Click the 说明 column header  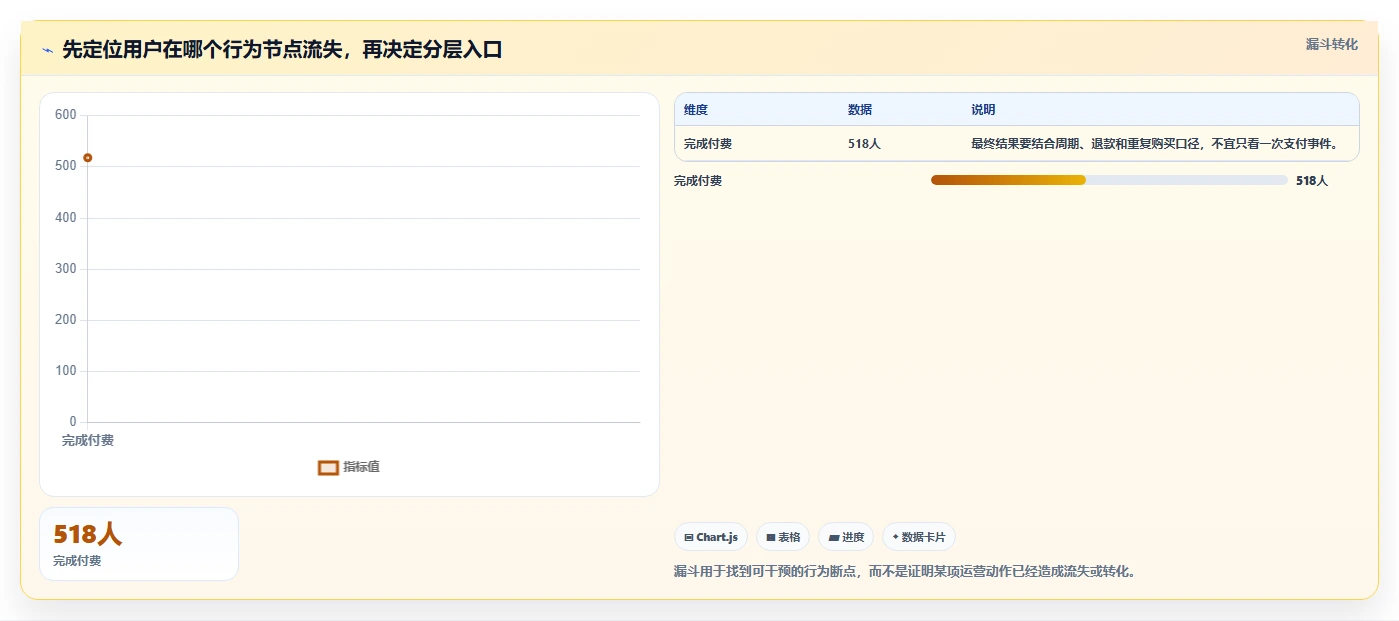[x=983, y=110]
